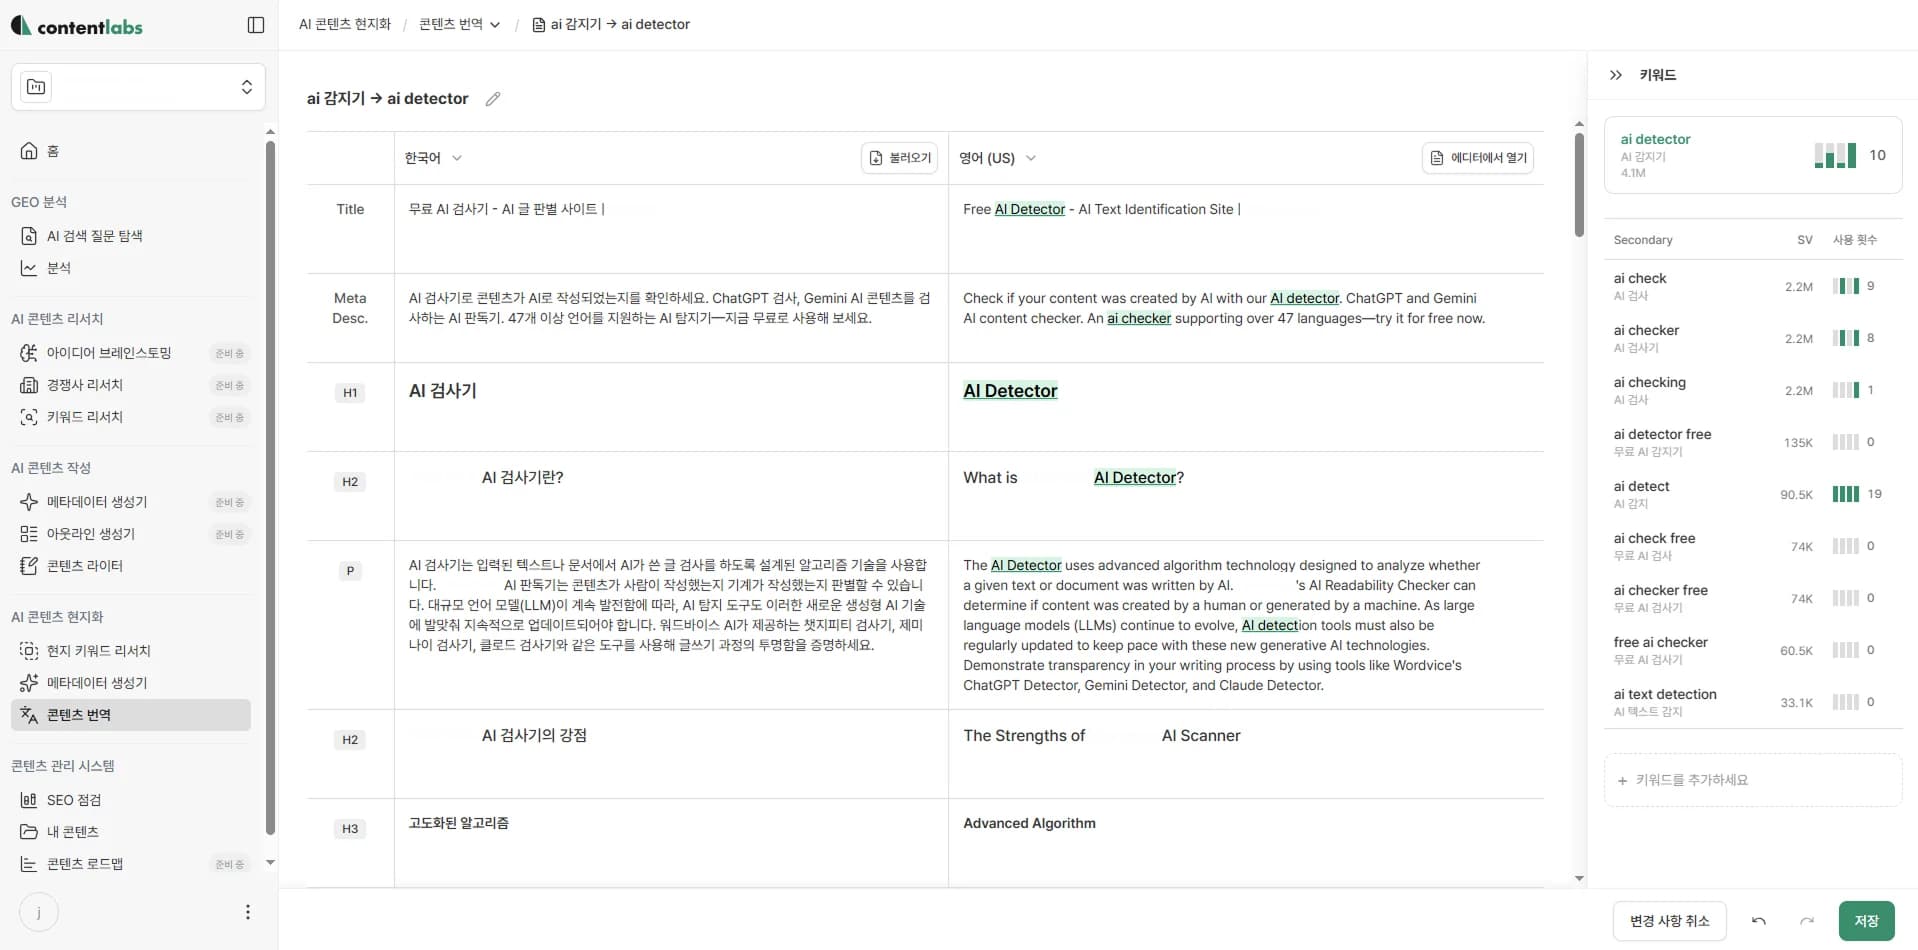Open the AI 콘텐츠 현지화 breadcrumb item
The height and width of the screenshot is (950, 1918).
point(343,23)
